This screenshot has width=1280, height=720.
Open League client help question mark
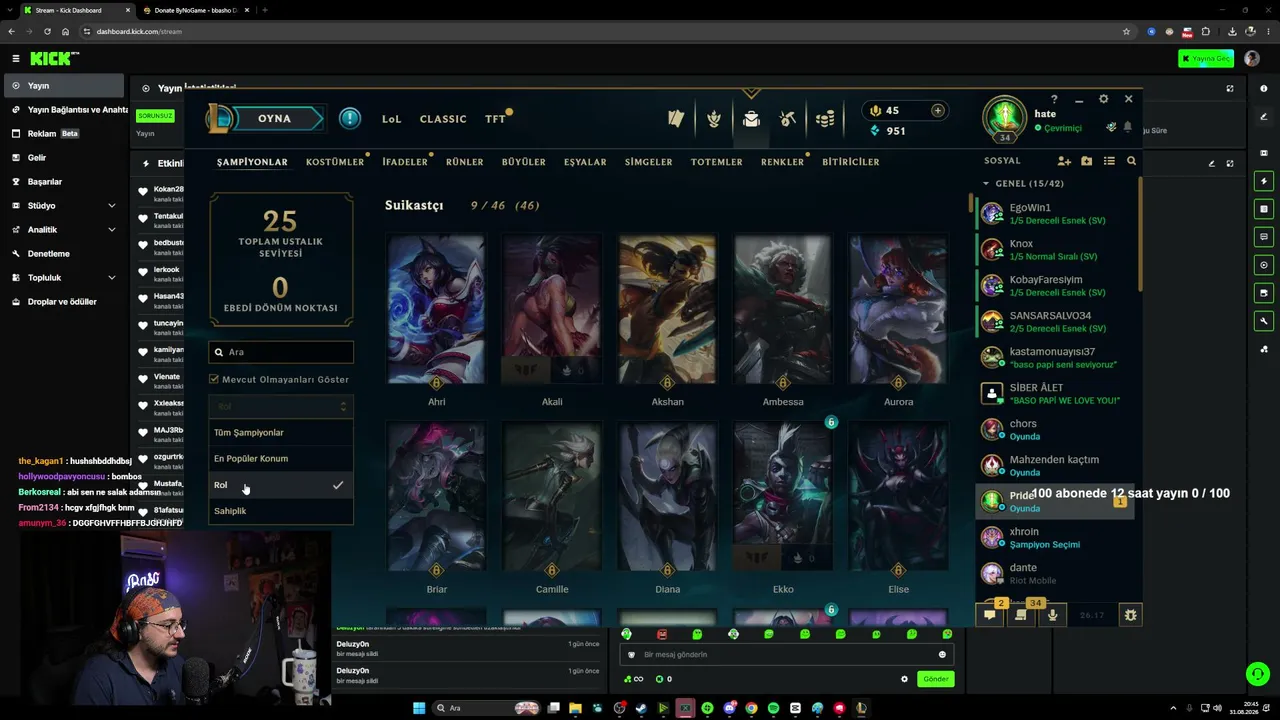pyautogui.click(x=1054, y=99)
